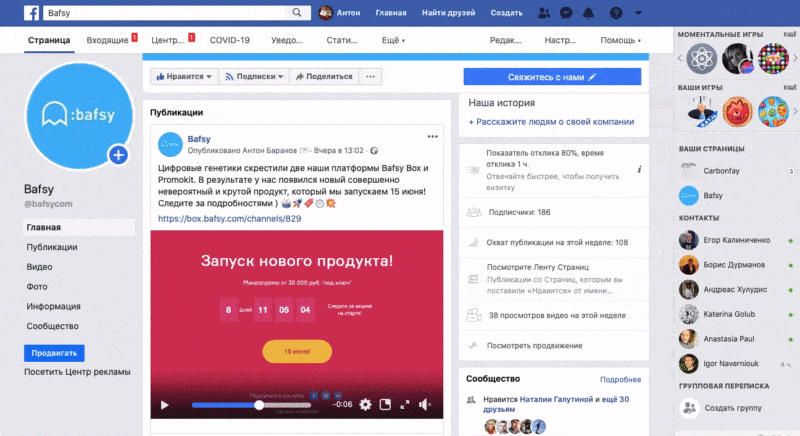Toggle picture-in-picture video icon

point(385,404)
